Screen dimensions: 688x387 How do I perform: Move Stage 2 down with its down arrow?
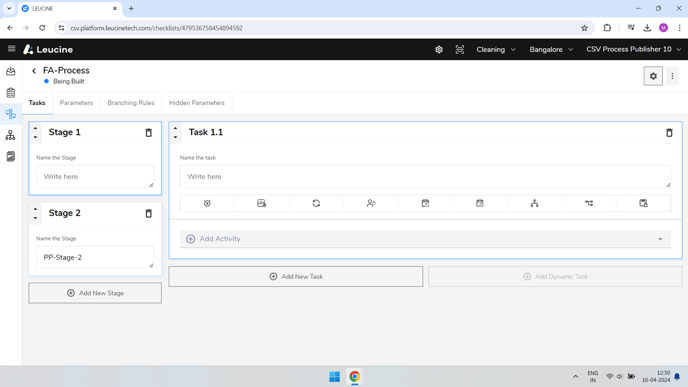(36, 218)
